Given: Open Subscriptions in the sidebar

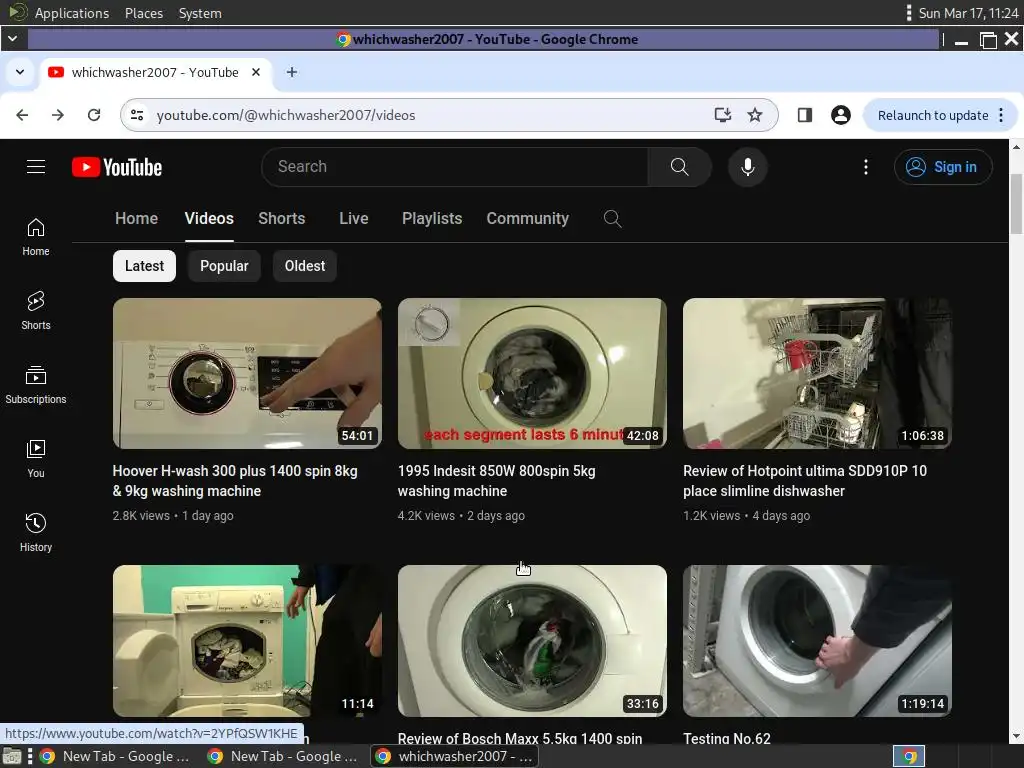Looking at the screenshot, I should (x=36, y=385).
